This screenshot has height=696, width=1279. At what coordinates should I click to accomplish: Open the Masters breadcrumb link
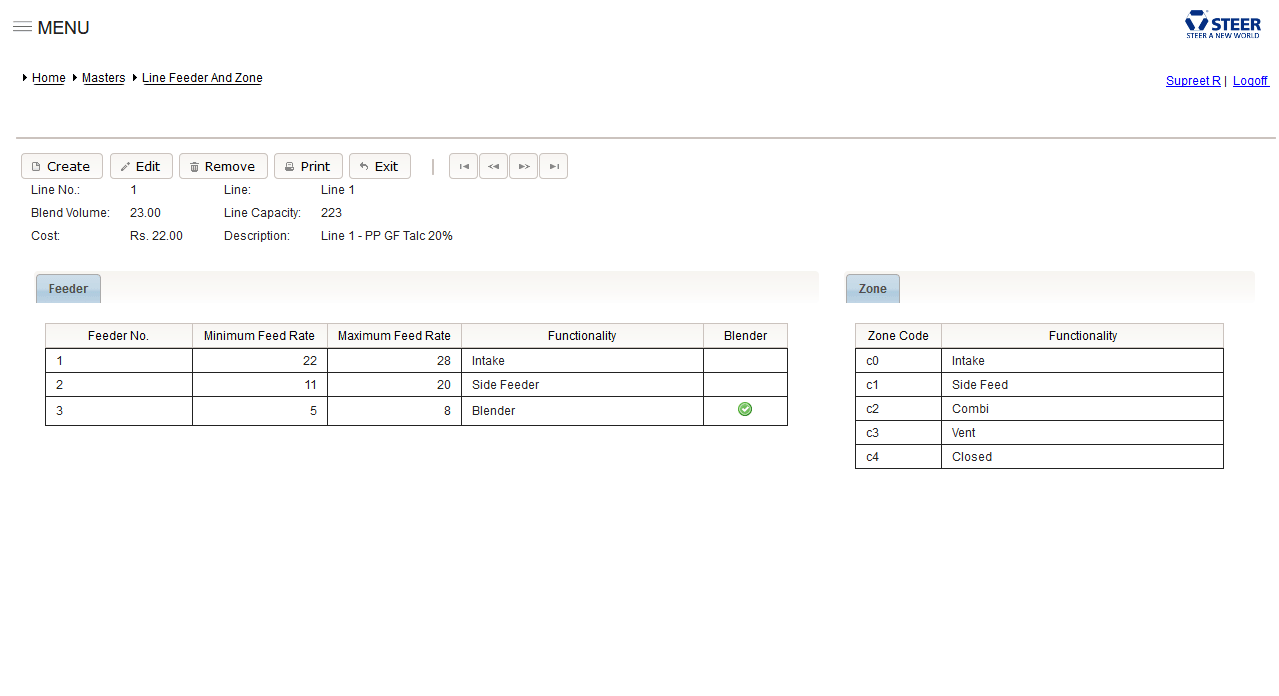tap(103, 78)
